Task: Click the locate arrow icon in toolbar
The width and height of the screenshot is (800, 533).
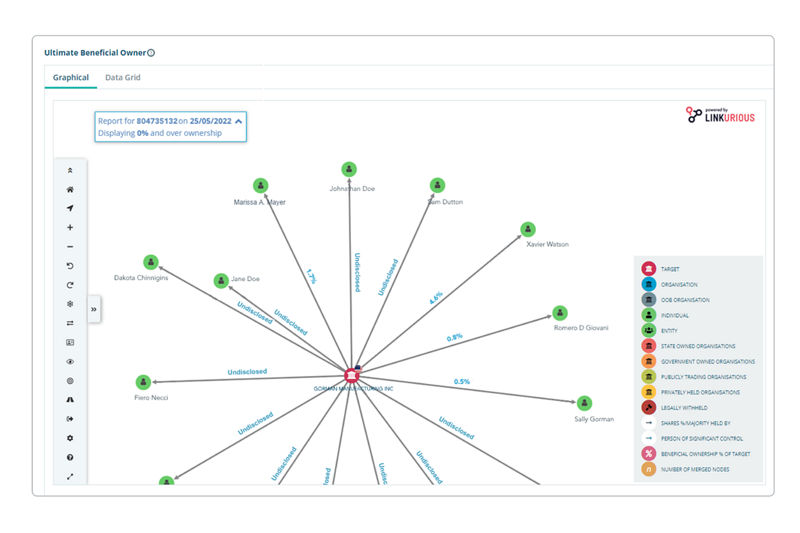Action: pyautogui.click(x=70, y=208)
